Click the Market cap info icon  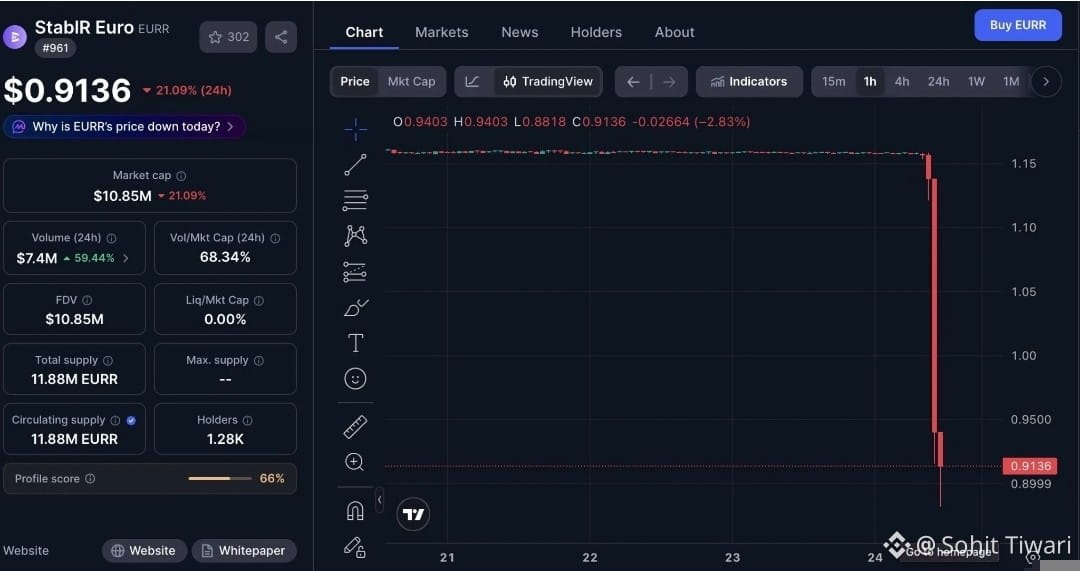(x=181, y=176)
